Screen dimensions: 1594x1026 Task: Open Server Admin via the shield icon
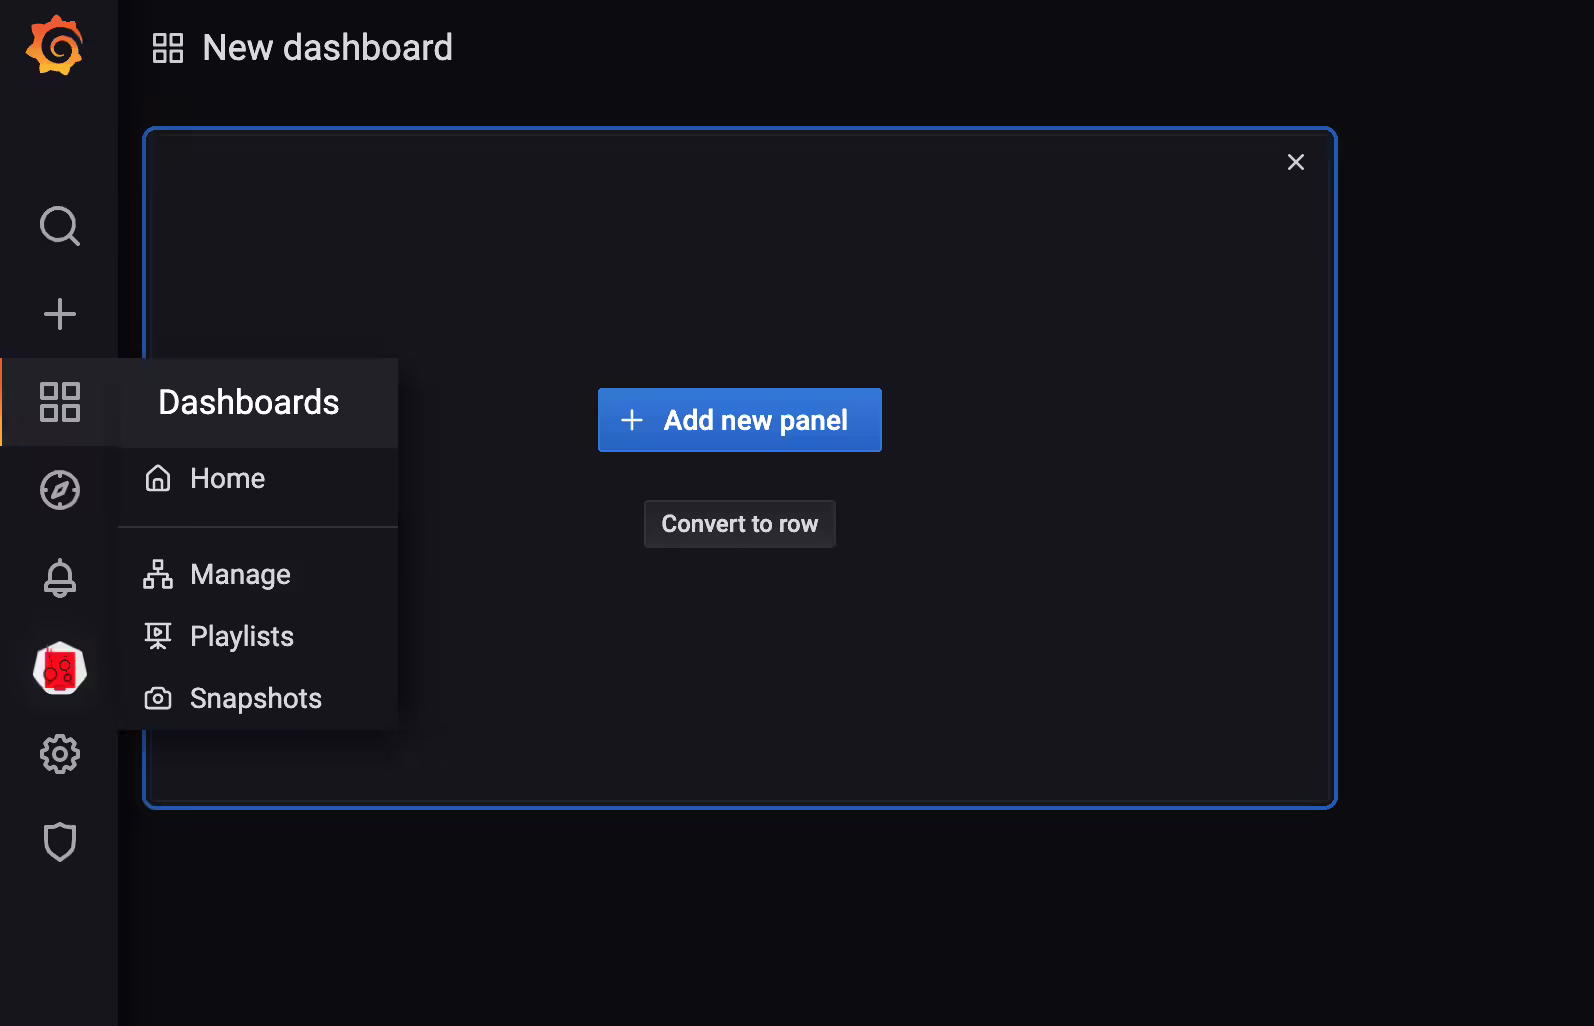pyautogui.click(x=60, y=842)
